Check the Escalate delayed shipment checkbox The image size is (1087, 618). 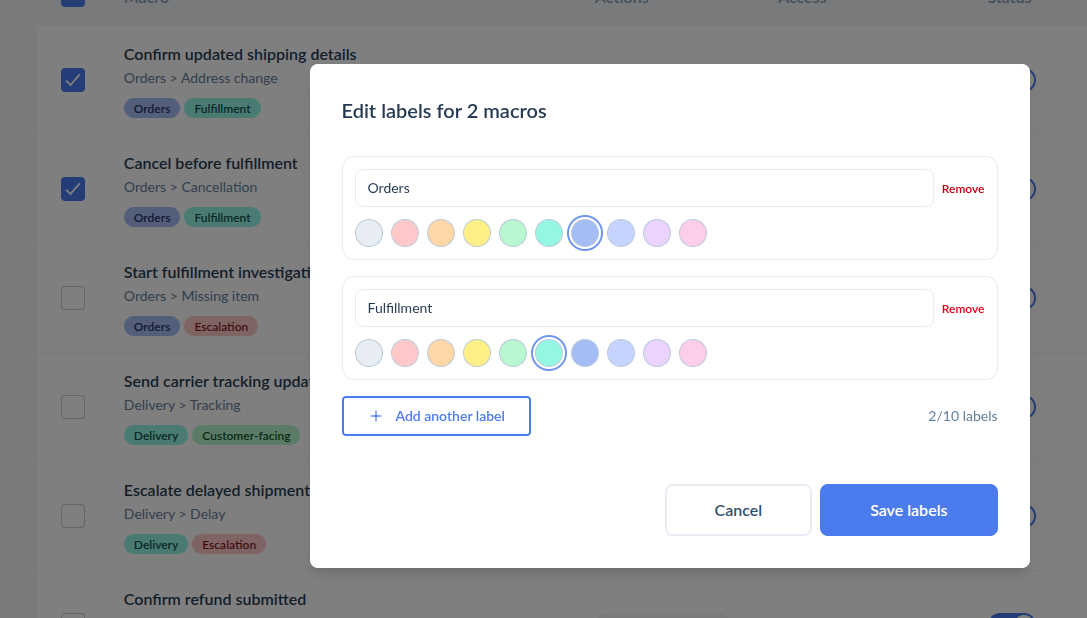click(x=73, y=515)
